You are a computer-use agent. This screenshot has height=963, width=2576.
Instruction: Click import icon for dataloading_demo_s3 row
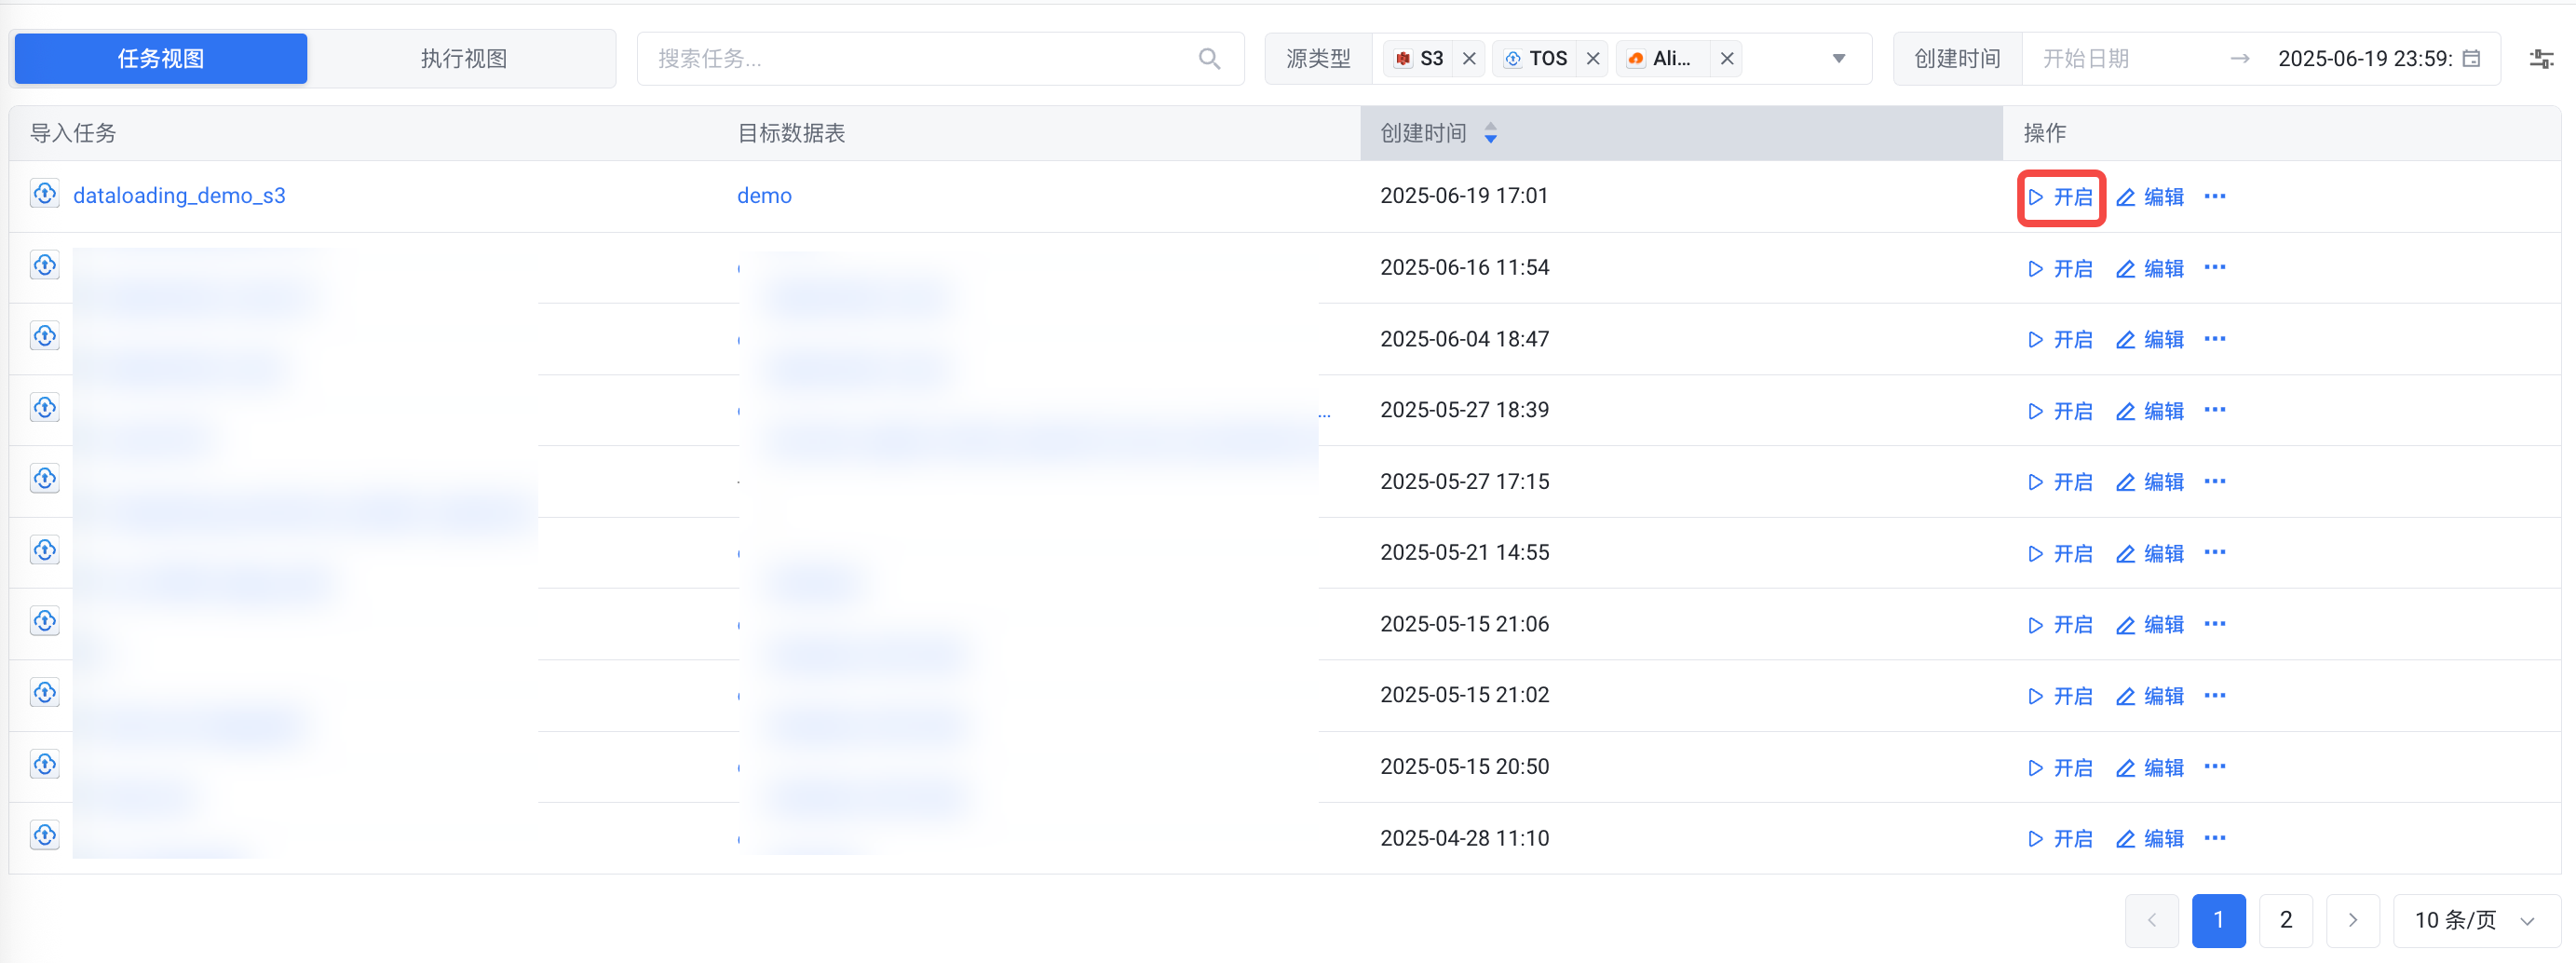tap(44, 194)
